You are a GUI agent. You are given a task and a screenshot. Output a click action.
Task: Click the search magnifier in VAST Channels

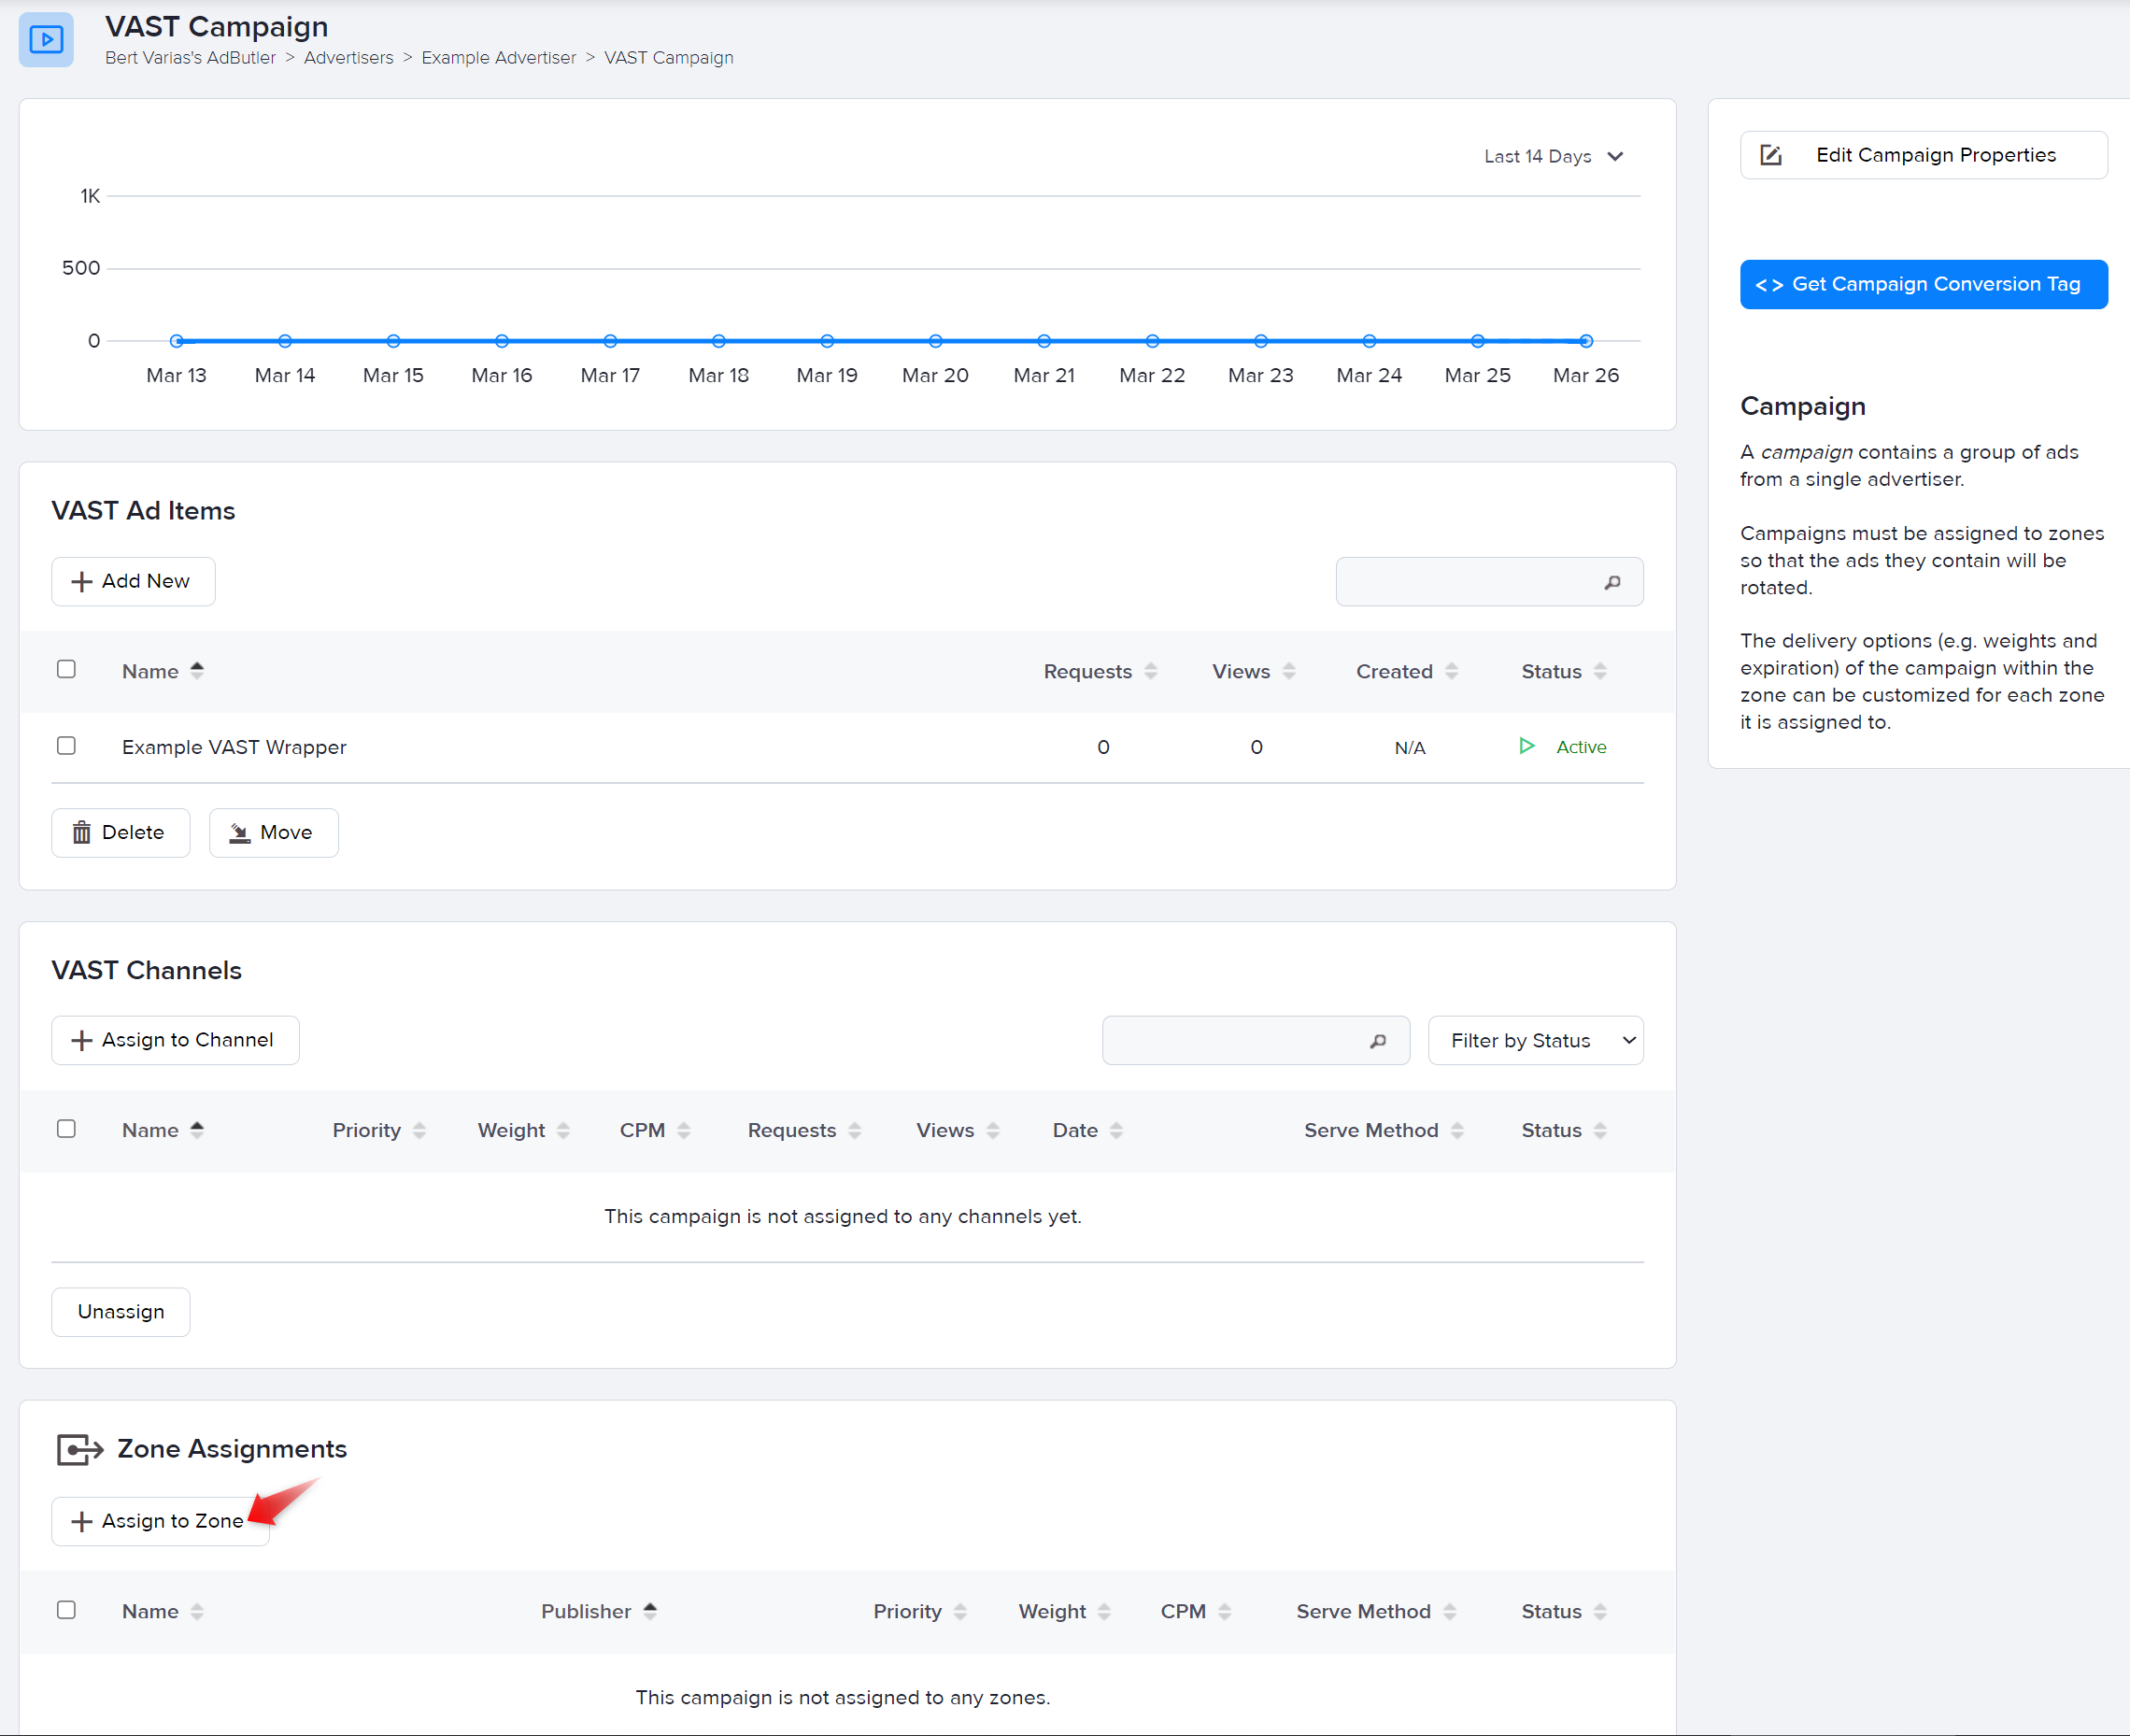tap(1378, 1041)
